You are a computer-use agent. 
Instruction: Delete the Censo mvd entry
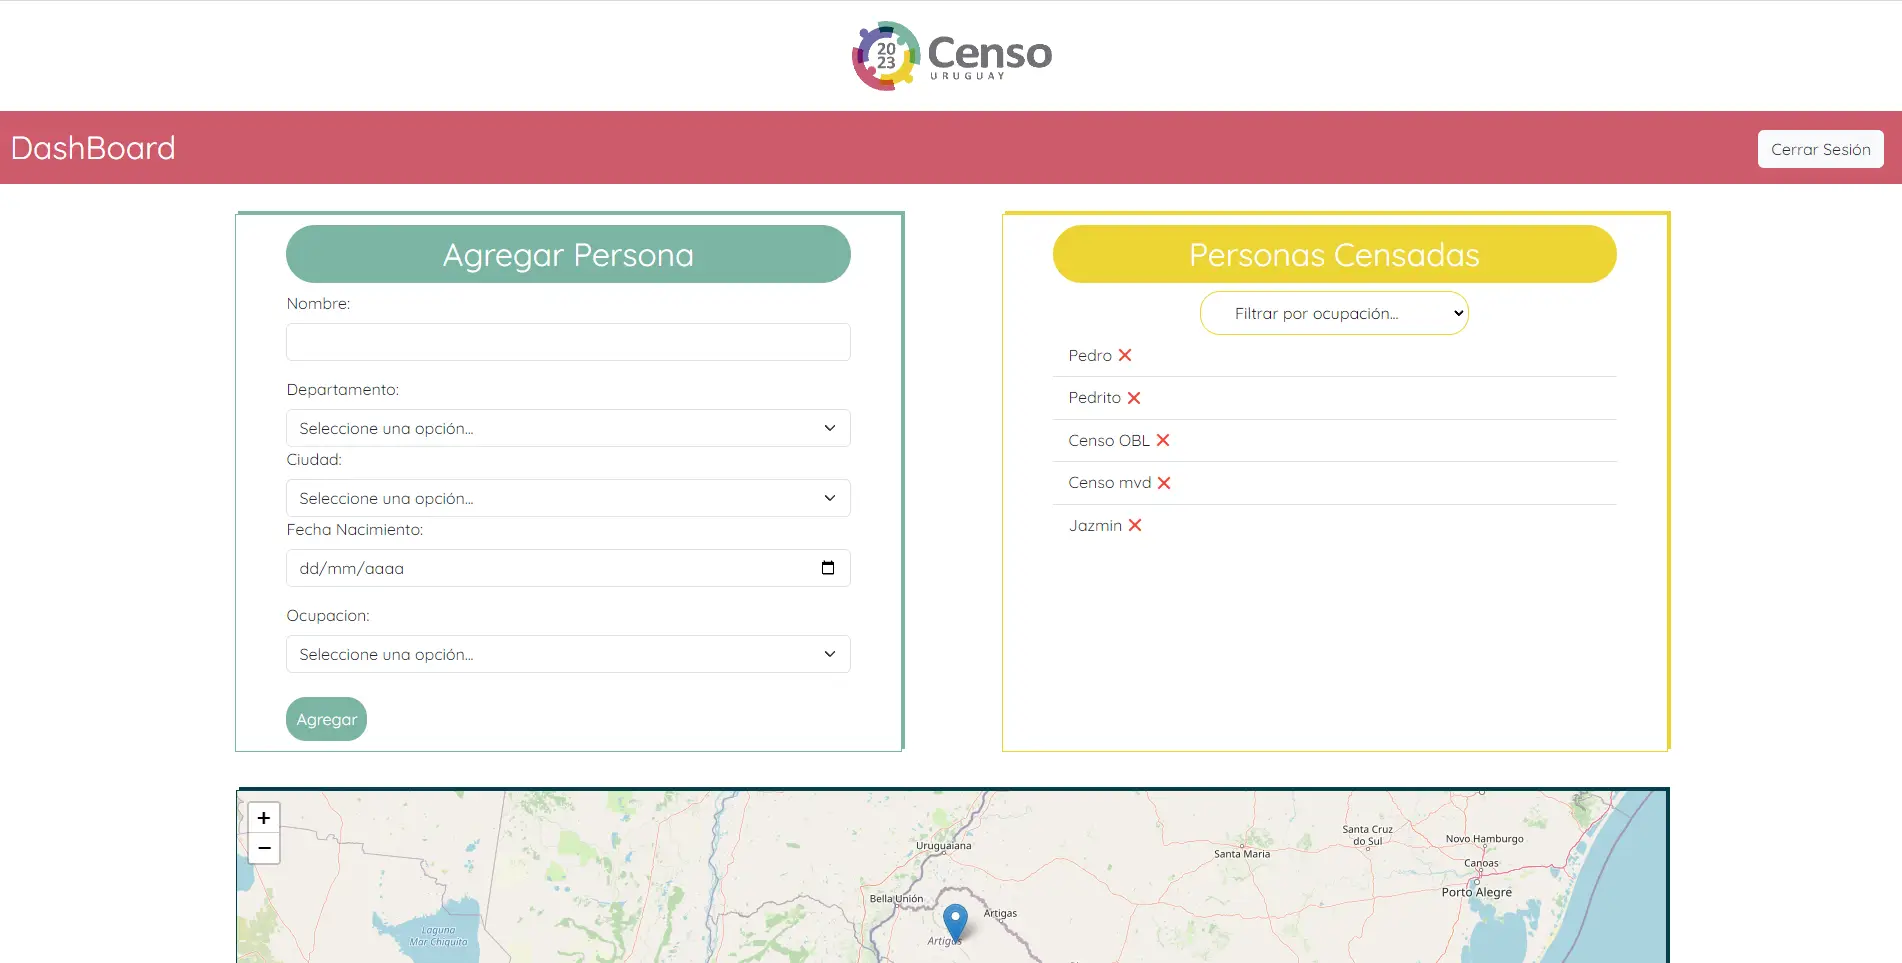pyautogui.click(x=1164, y=483)
